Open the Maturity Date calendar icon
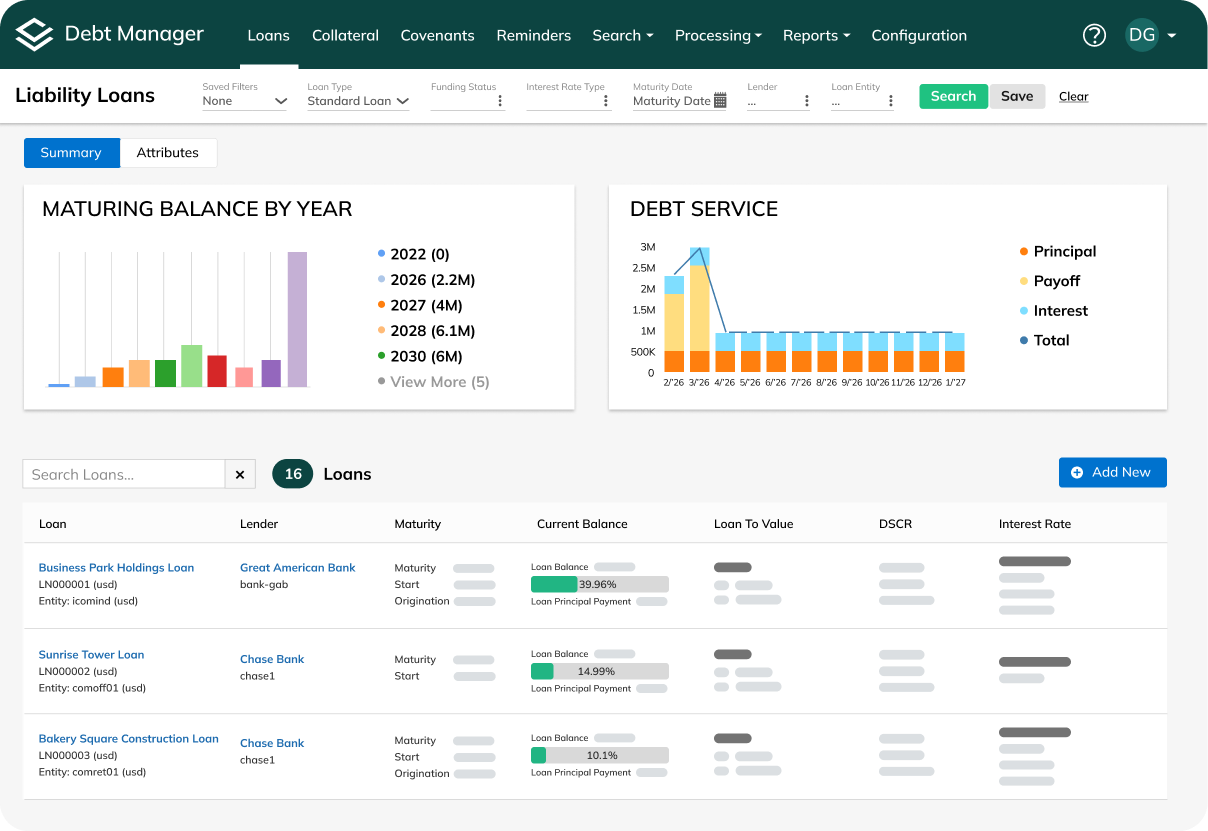 (720, 101)
